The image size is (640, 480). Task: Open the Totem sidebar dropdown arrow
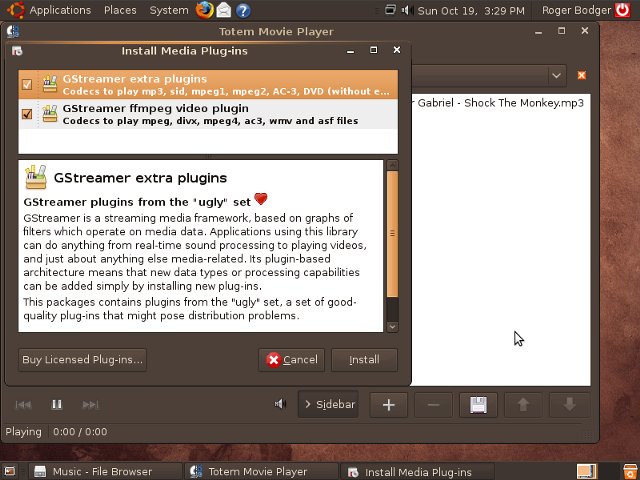556,76
